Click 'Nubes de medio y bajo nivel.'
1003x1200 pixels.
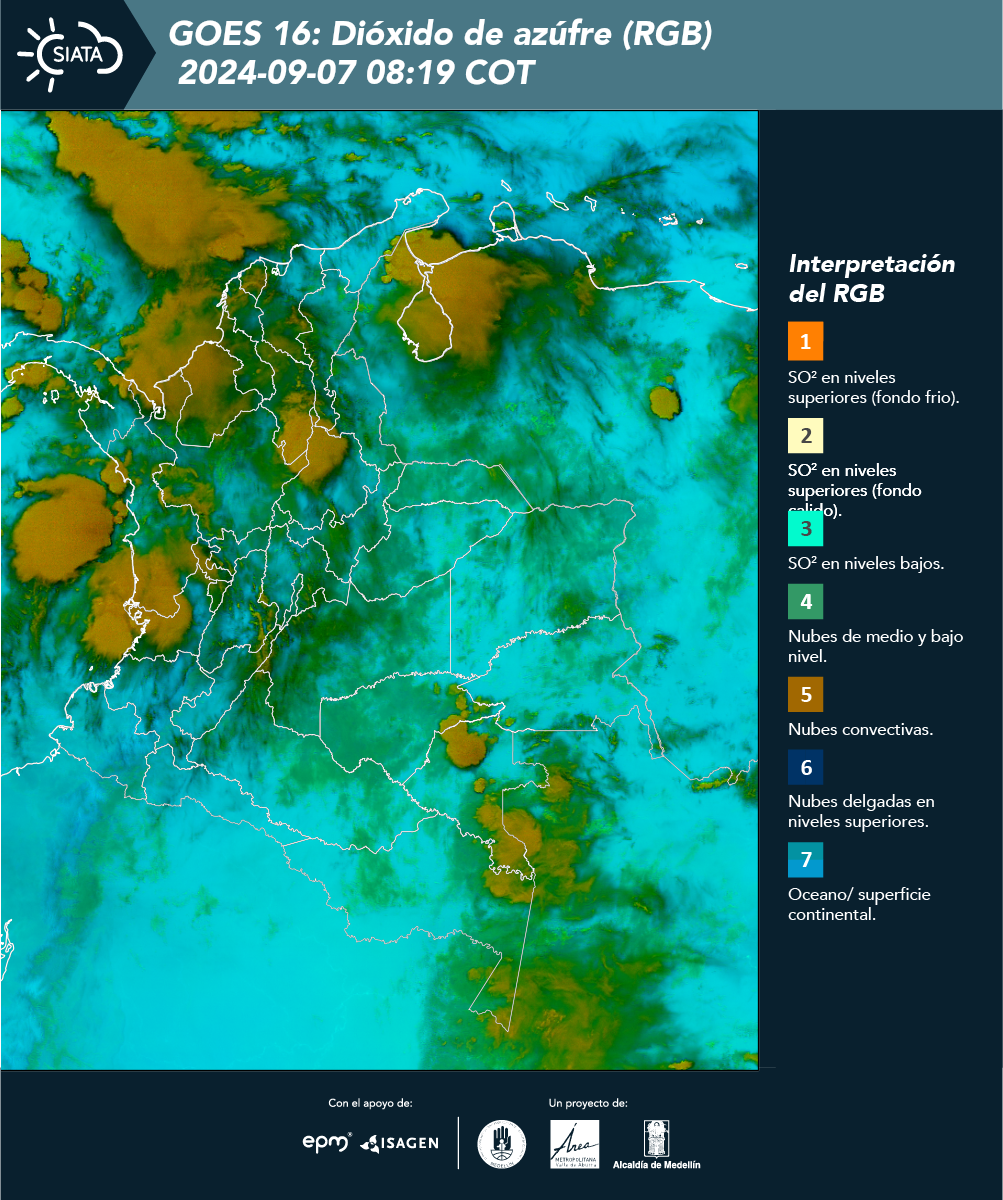(x=875, y=646)
